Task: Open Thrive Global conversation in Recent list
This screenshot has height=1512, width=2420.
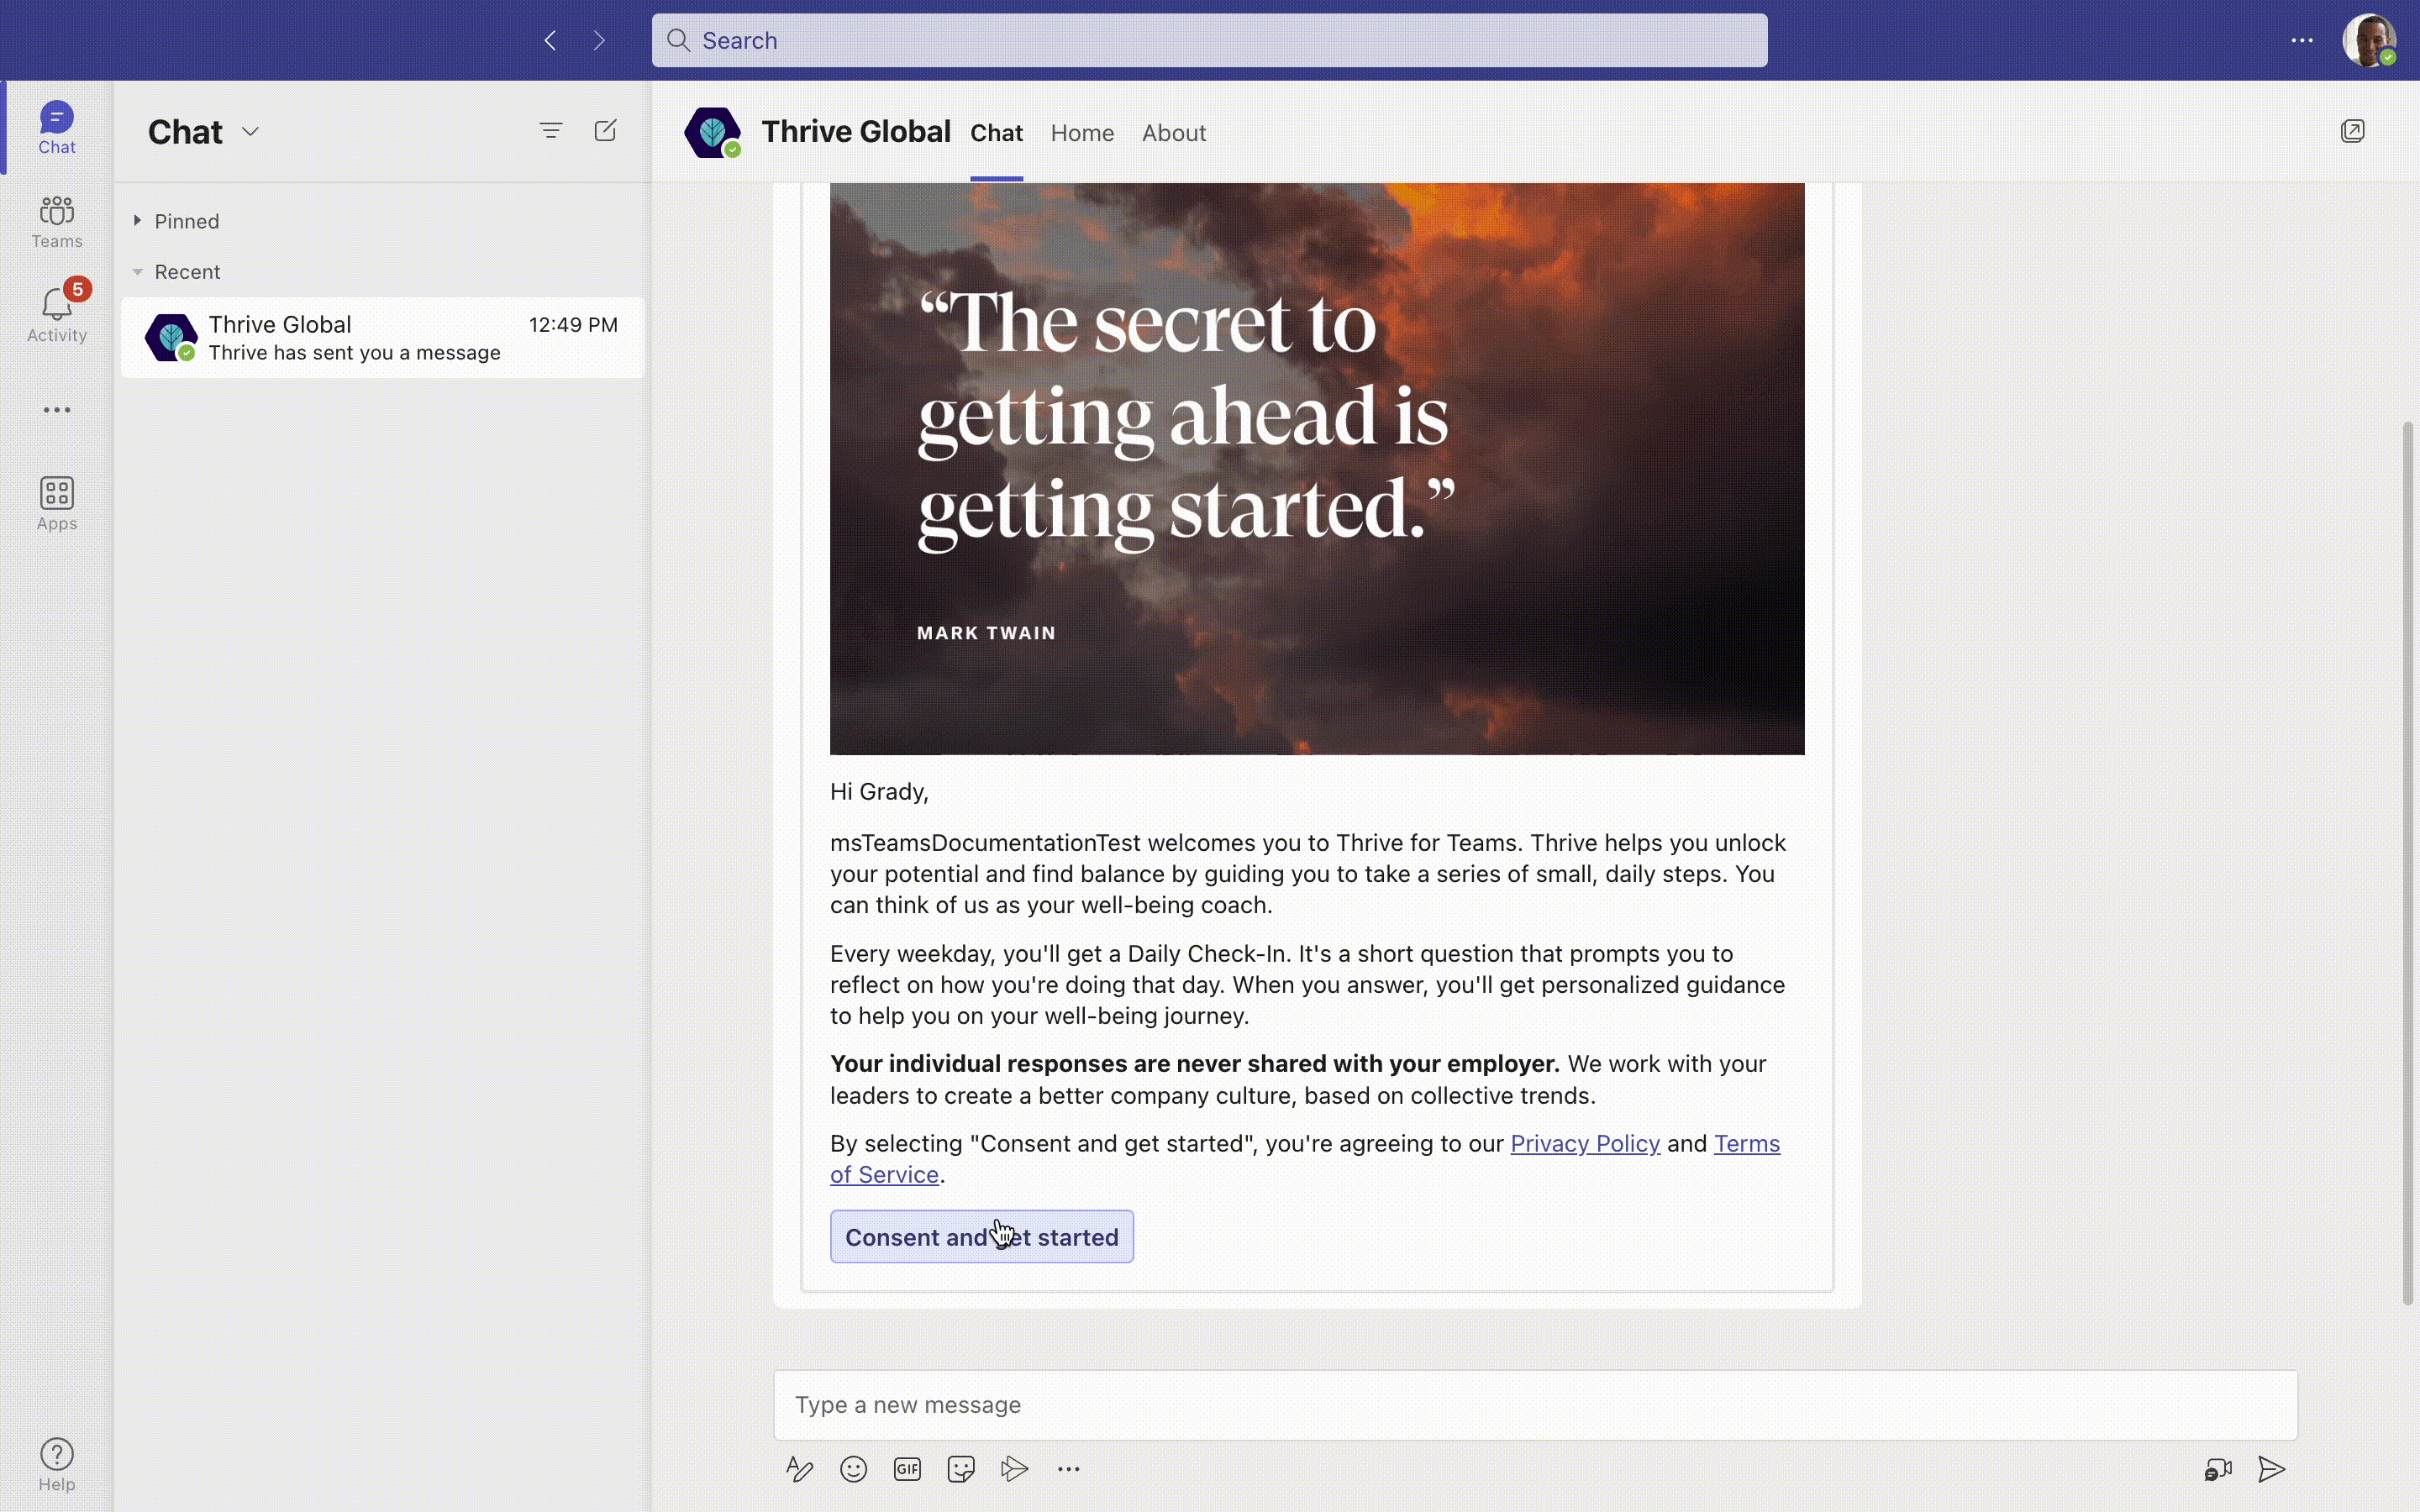Action: [x=382, y=337]
